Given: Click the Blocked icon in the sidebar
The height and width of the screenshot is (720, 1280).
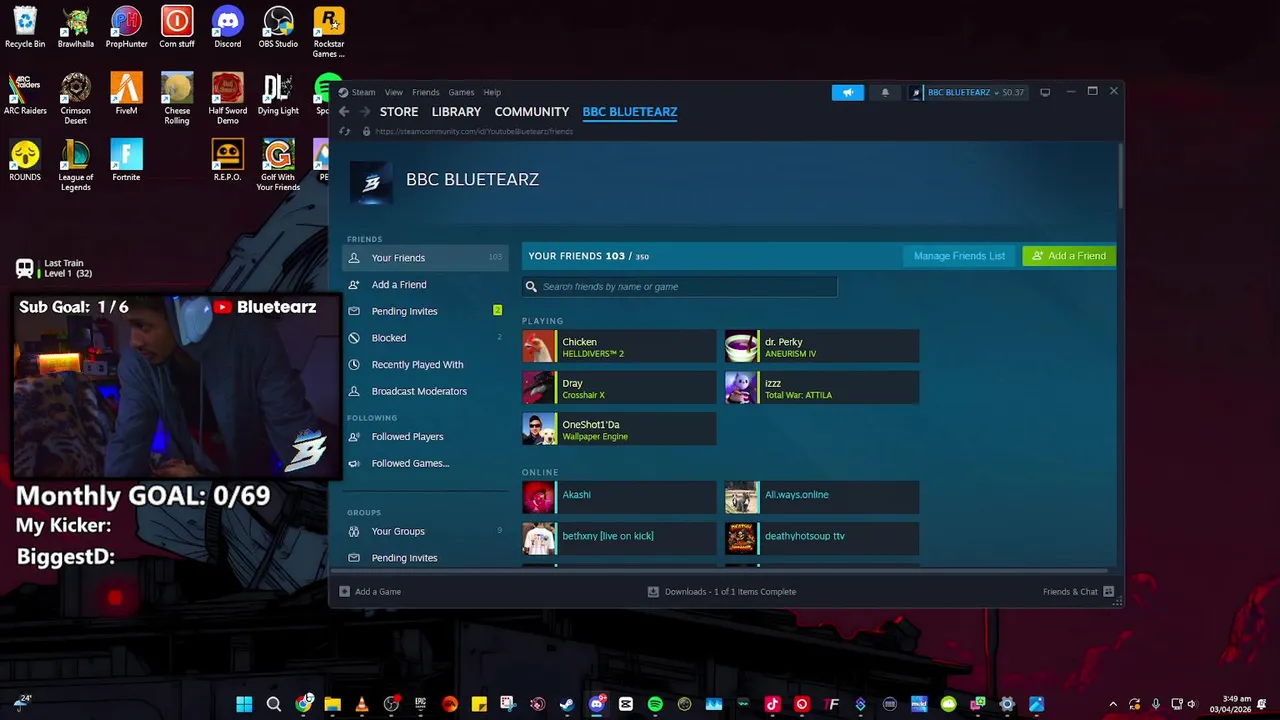Looking at the screenshot, I should 354,338.
